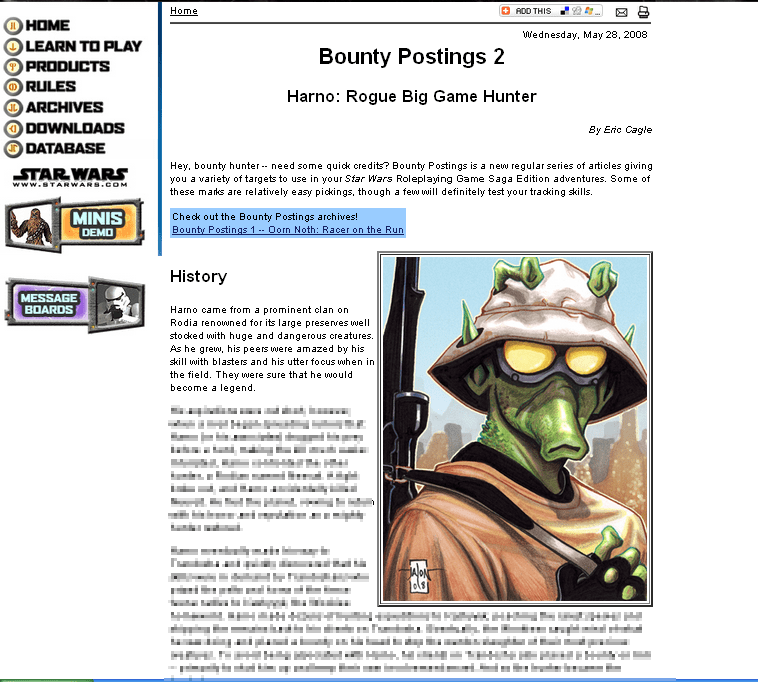Print the page via printer icon
Image resolution: width=758 pixels, height=682 pixels.
click(x=643, y=12)
